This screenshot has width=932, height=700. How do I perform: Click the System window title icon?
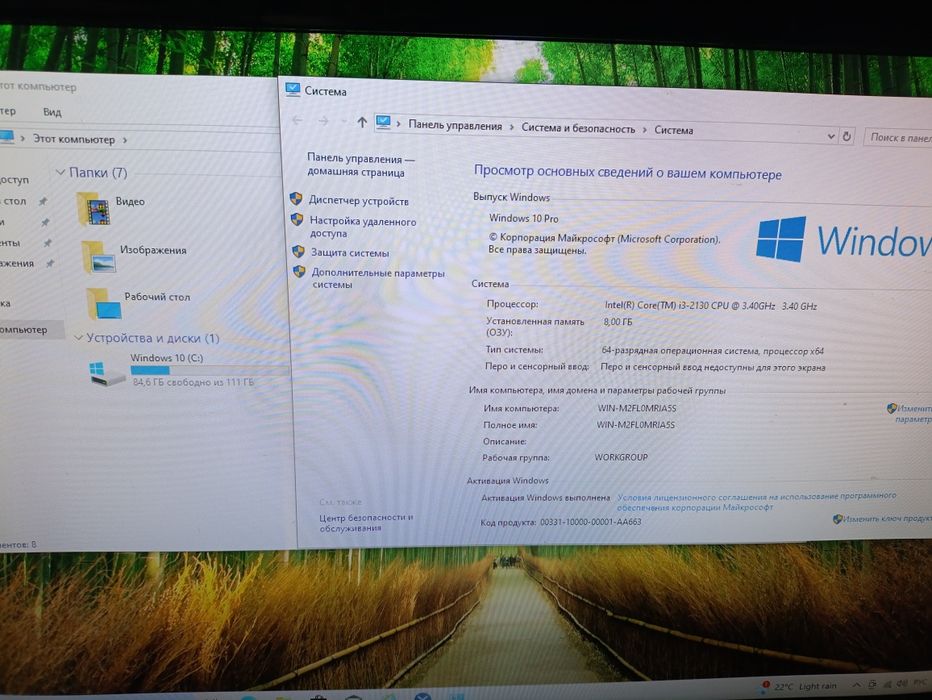pos(292,89)
